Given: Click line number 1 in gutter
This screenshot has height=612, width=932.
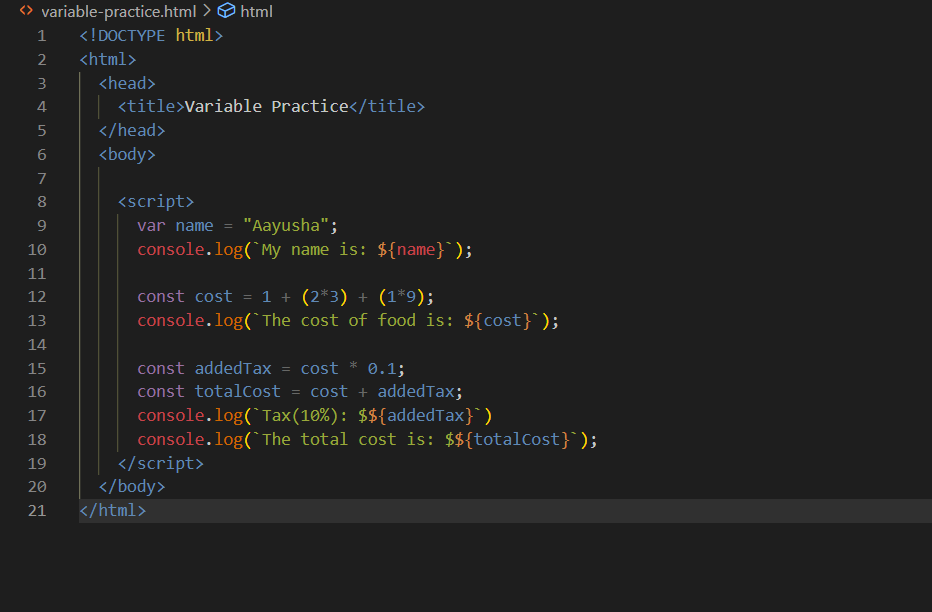Looking at the screenshot, I should [42, 36].
